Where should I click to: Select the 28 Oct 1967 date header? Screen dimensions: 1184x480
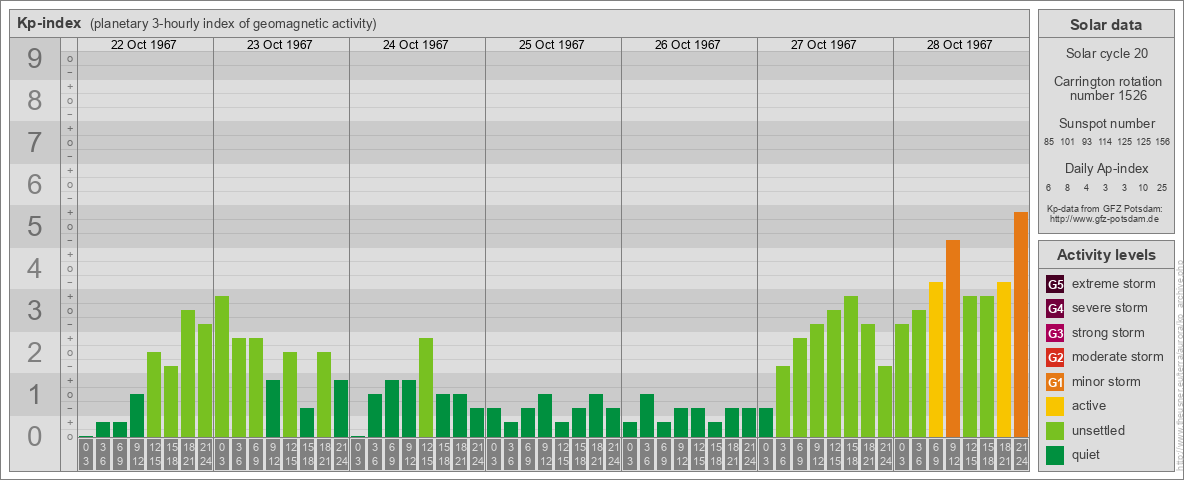959,45
